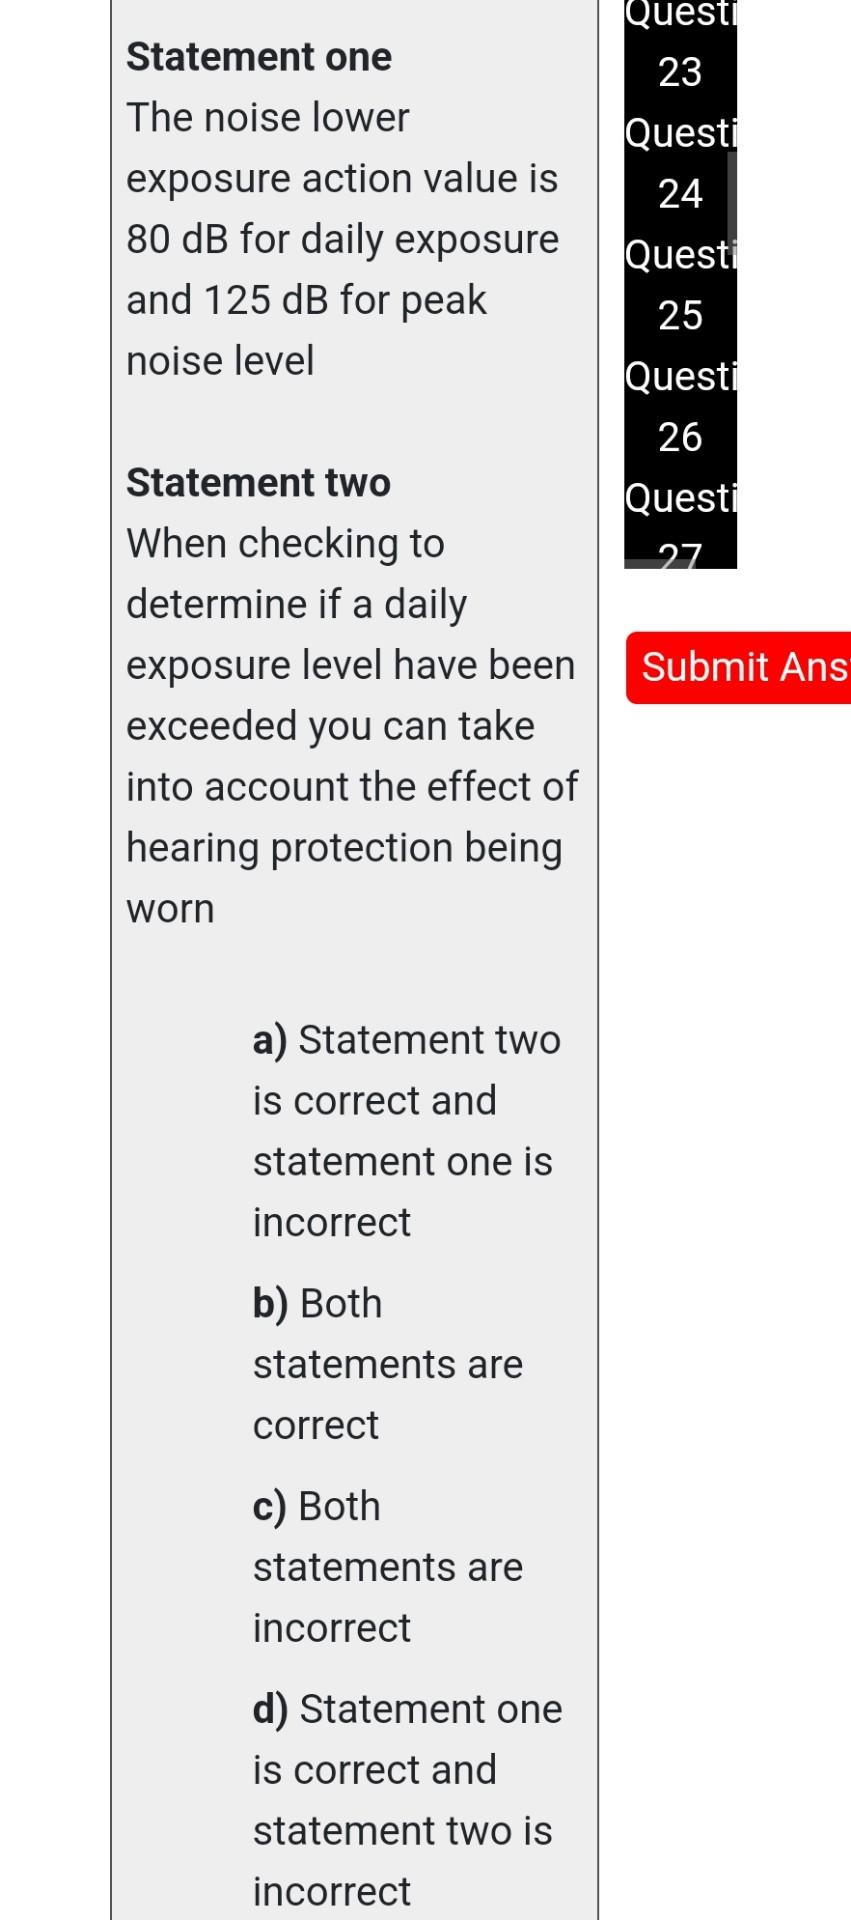
Task: Jump to Question 25
Action: tap(678, 287)
